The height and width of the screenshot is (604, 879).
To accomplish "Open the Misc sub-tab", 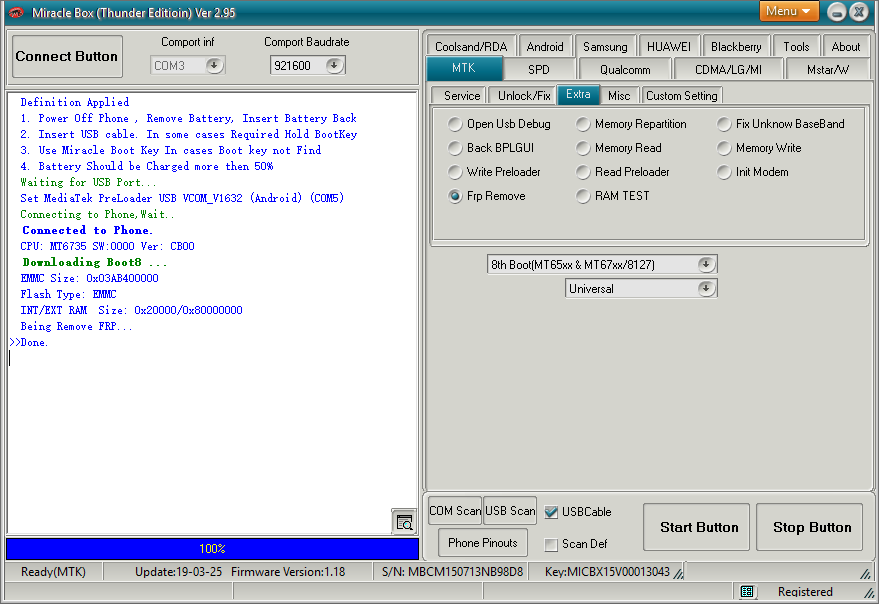I will click(x=619, y=96).
